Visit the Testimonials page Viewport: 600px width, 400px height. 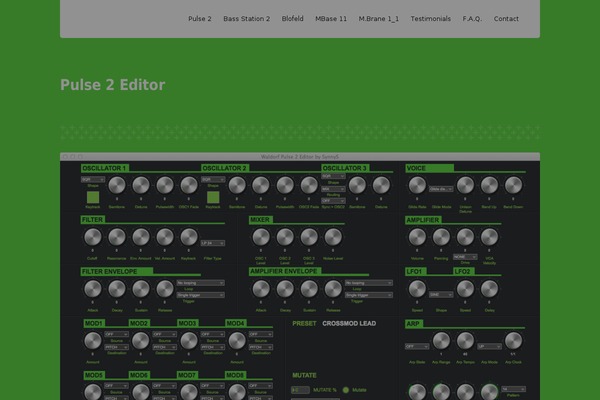coord(430,19)
